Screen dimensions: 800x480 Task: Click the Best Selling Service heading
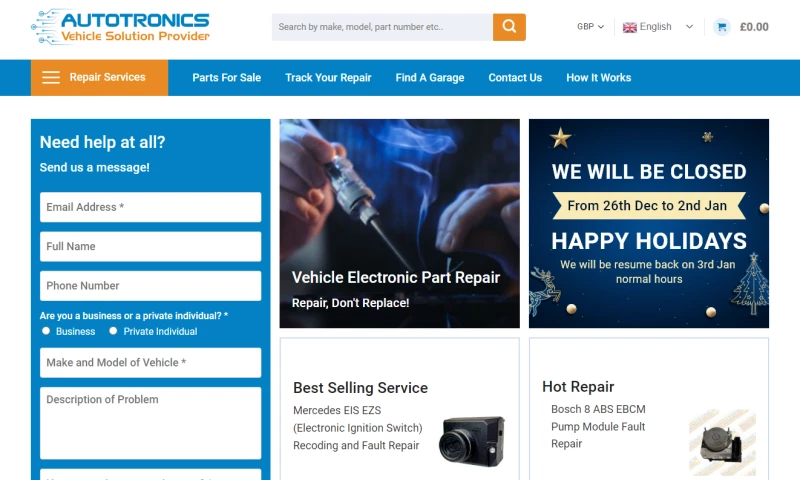point(360,388)
